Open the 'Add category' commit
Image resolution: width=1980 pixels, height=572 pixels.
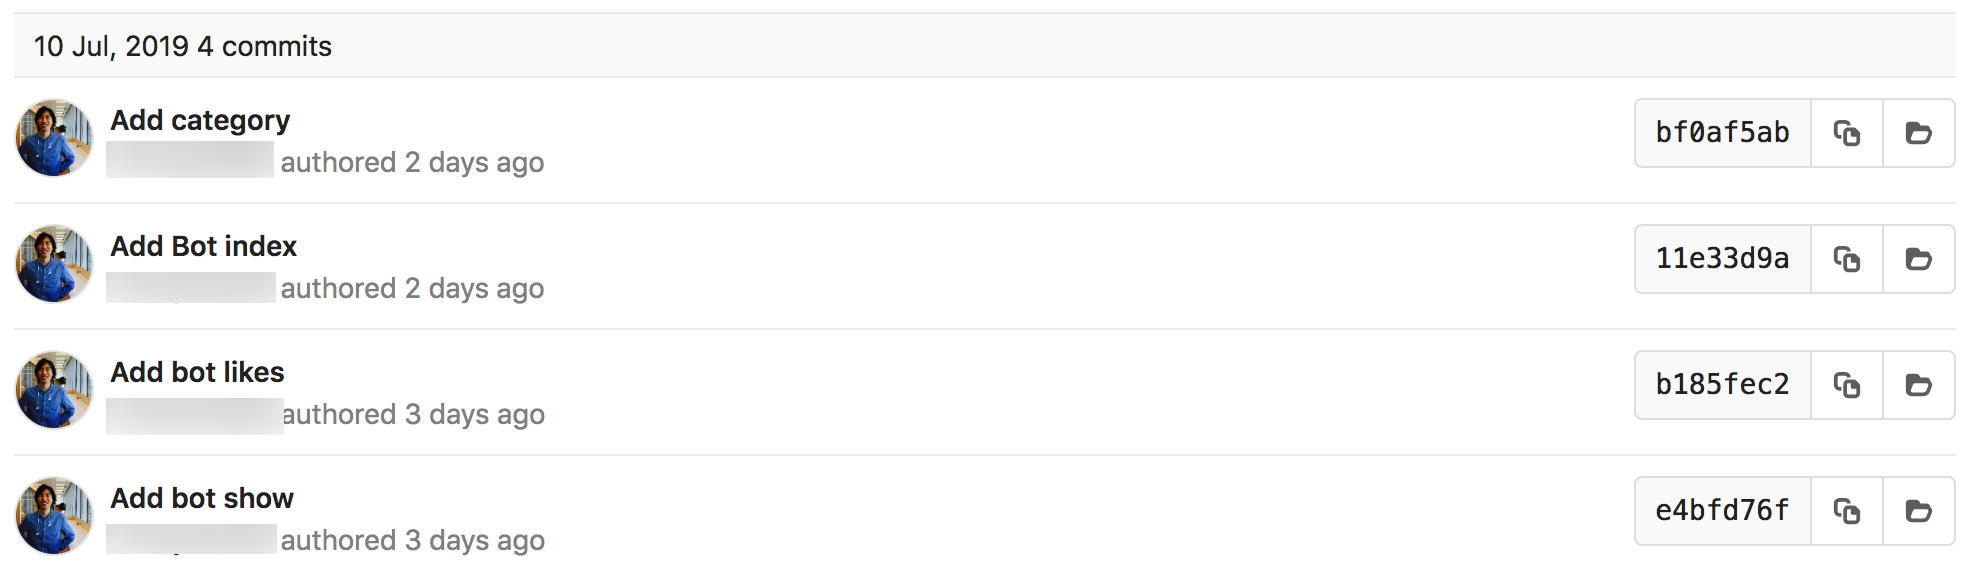point(200,120)
